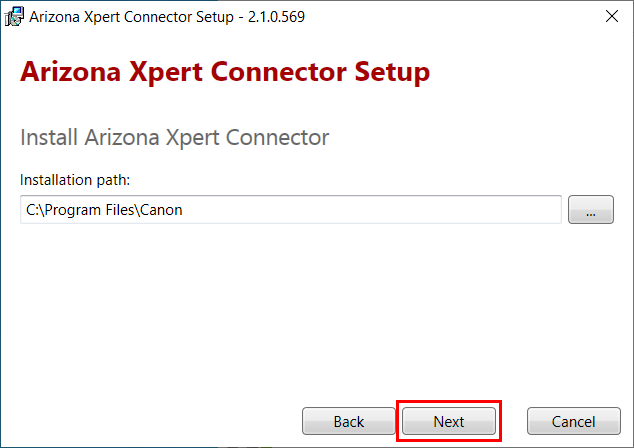Click the title bar caption text
The image size is (634, 448).
pos(167,17)
